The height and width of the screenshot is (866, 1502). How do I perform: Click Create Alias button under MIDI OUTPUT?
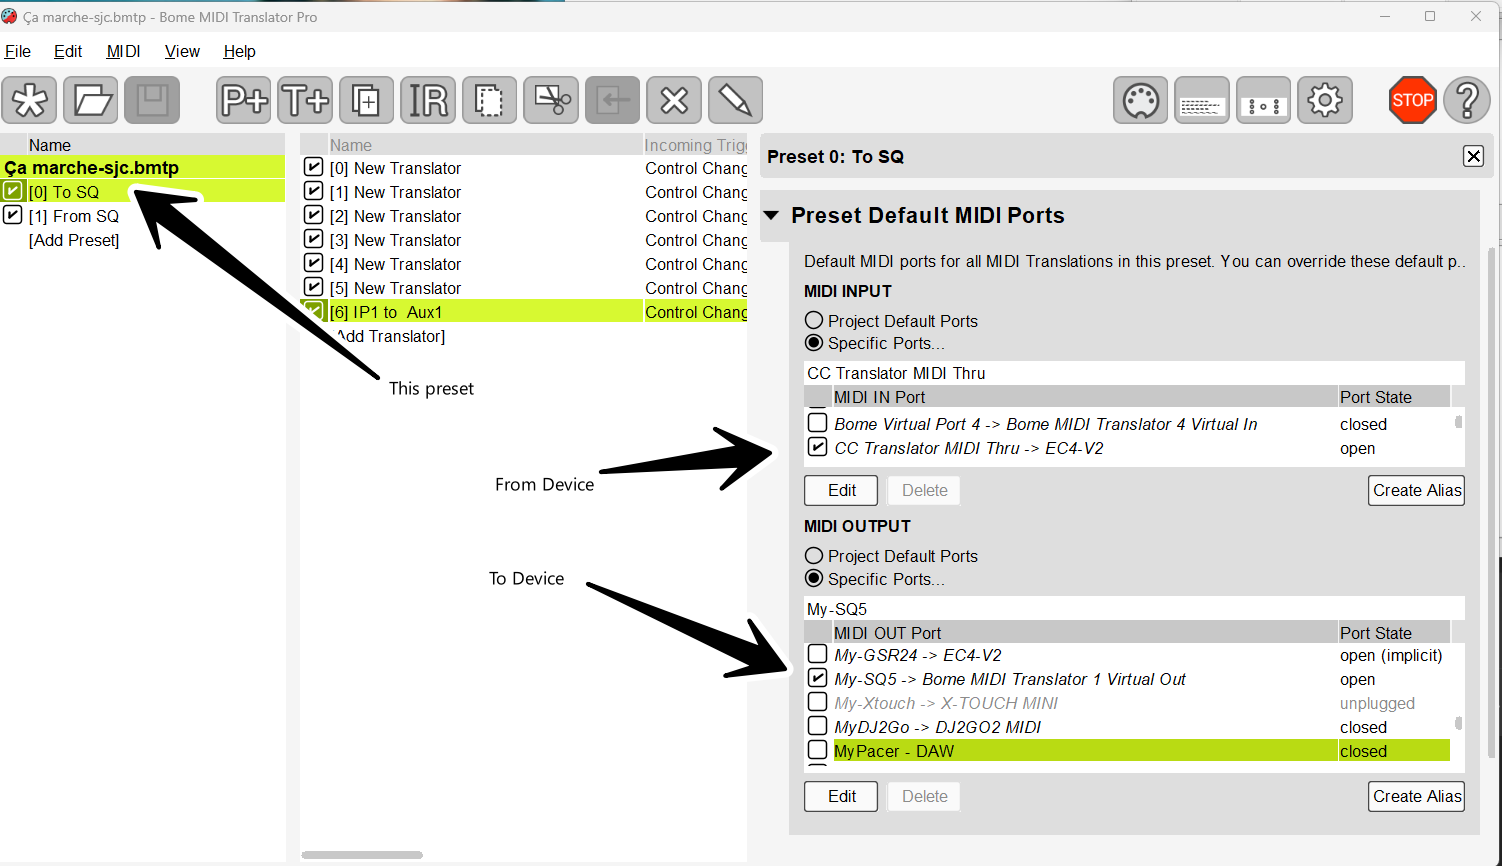pos(1416,796)
